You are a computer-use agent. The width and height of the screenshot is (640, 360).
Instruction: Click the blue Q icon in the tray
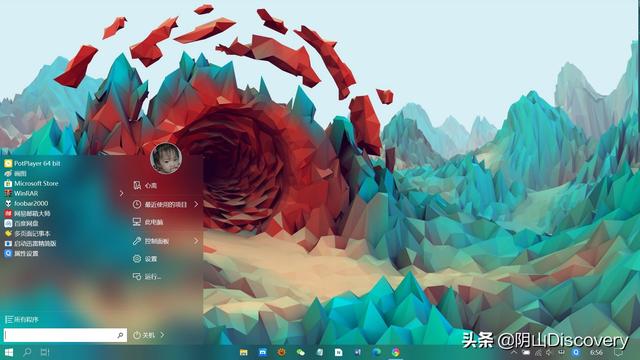pyautogui.click(x=576, y=352)
